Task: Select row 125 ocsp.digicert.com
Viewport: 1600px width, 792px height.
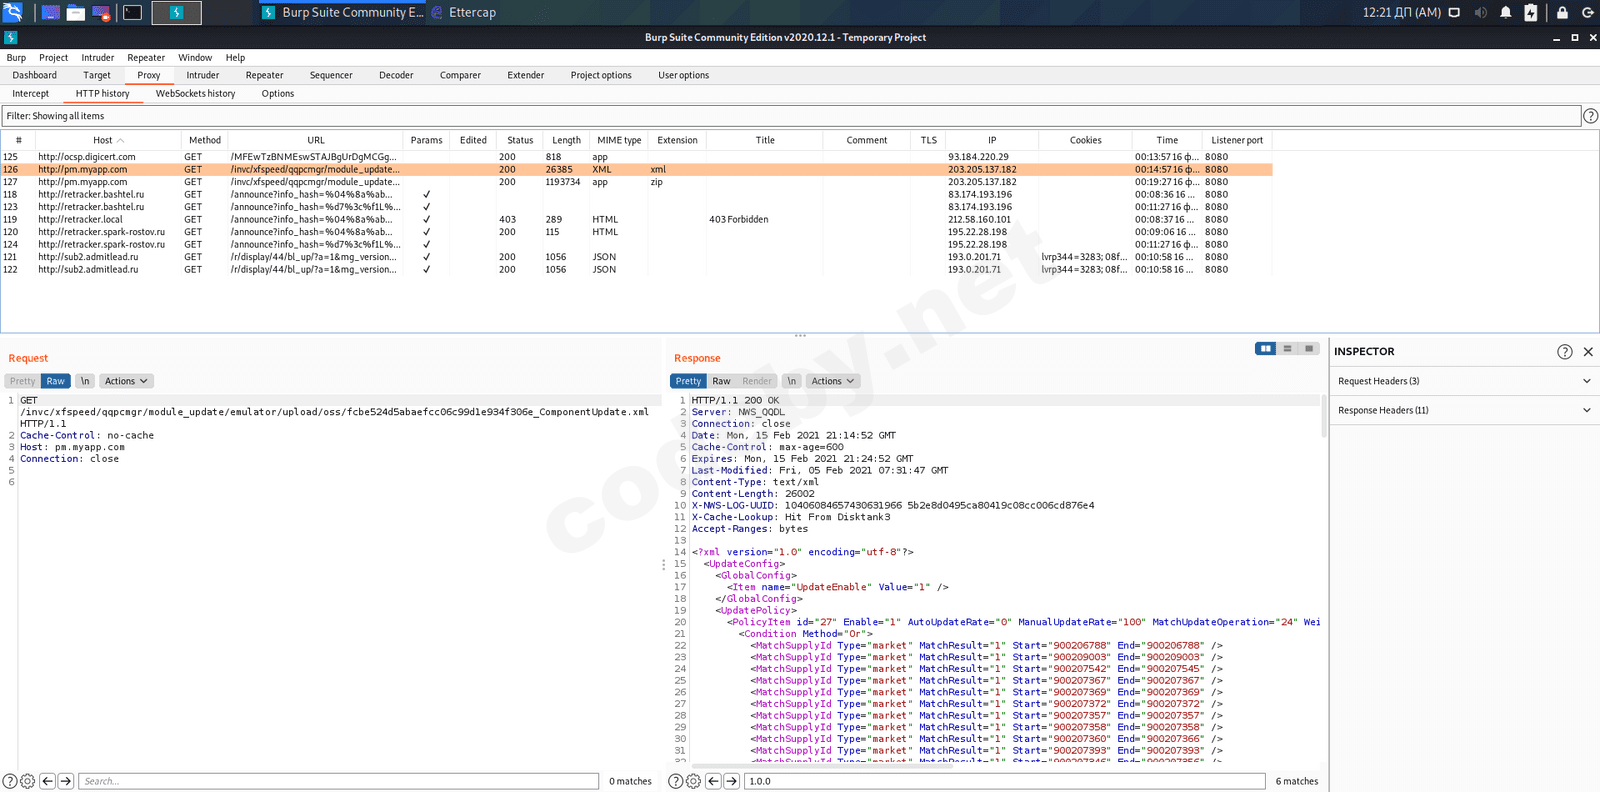Action: pos(636,157)
